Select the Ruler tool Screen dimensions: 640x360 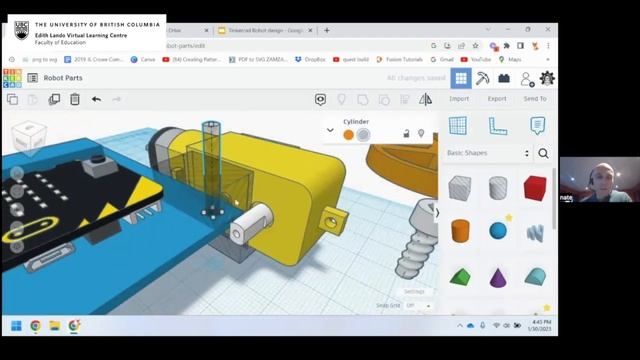click(498, 126)
